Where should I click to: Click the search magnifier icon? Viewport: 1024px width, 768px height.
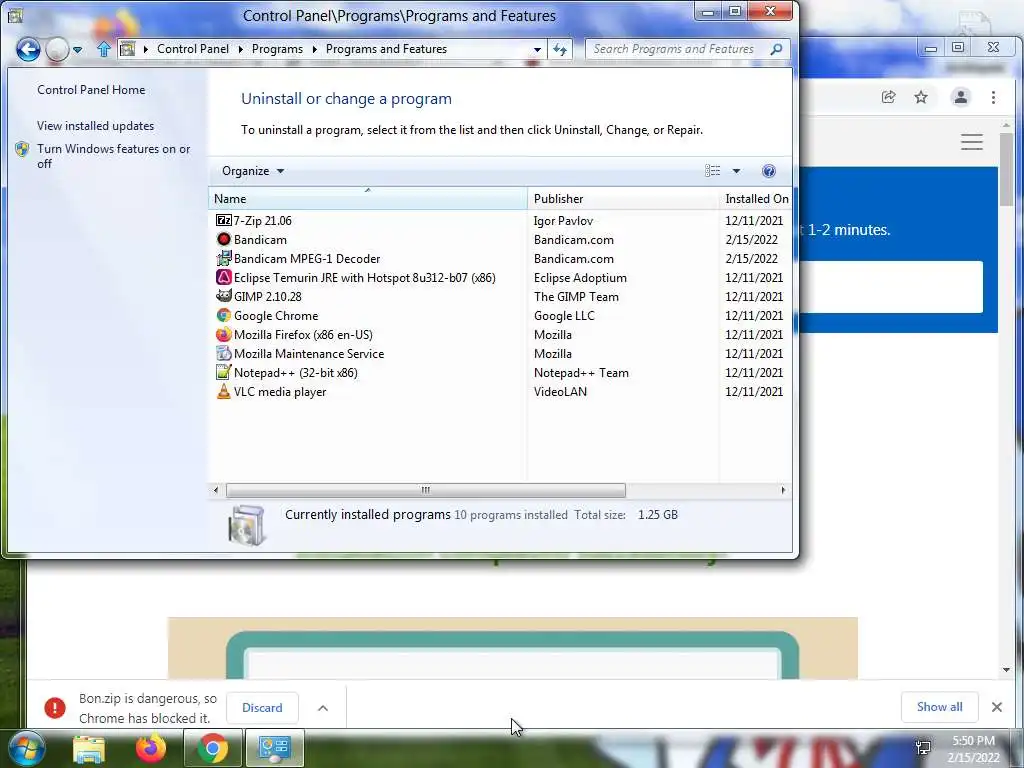coord(776,49)
